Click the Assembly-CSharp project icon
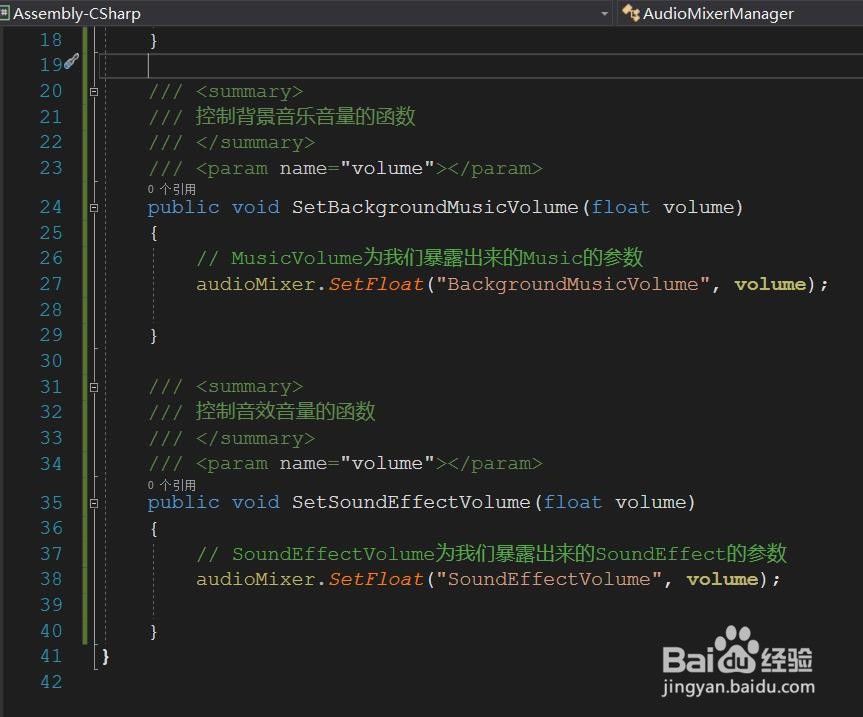The width and height of the screenshot is (863, 717). [5, 13]
